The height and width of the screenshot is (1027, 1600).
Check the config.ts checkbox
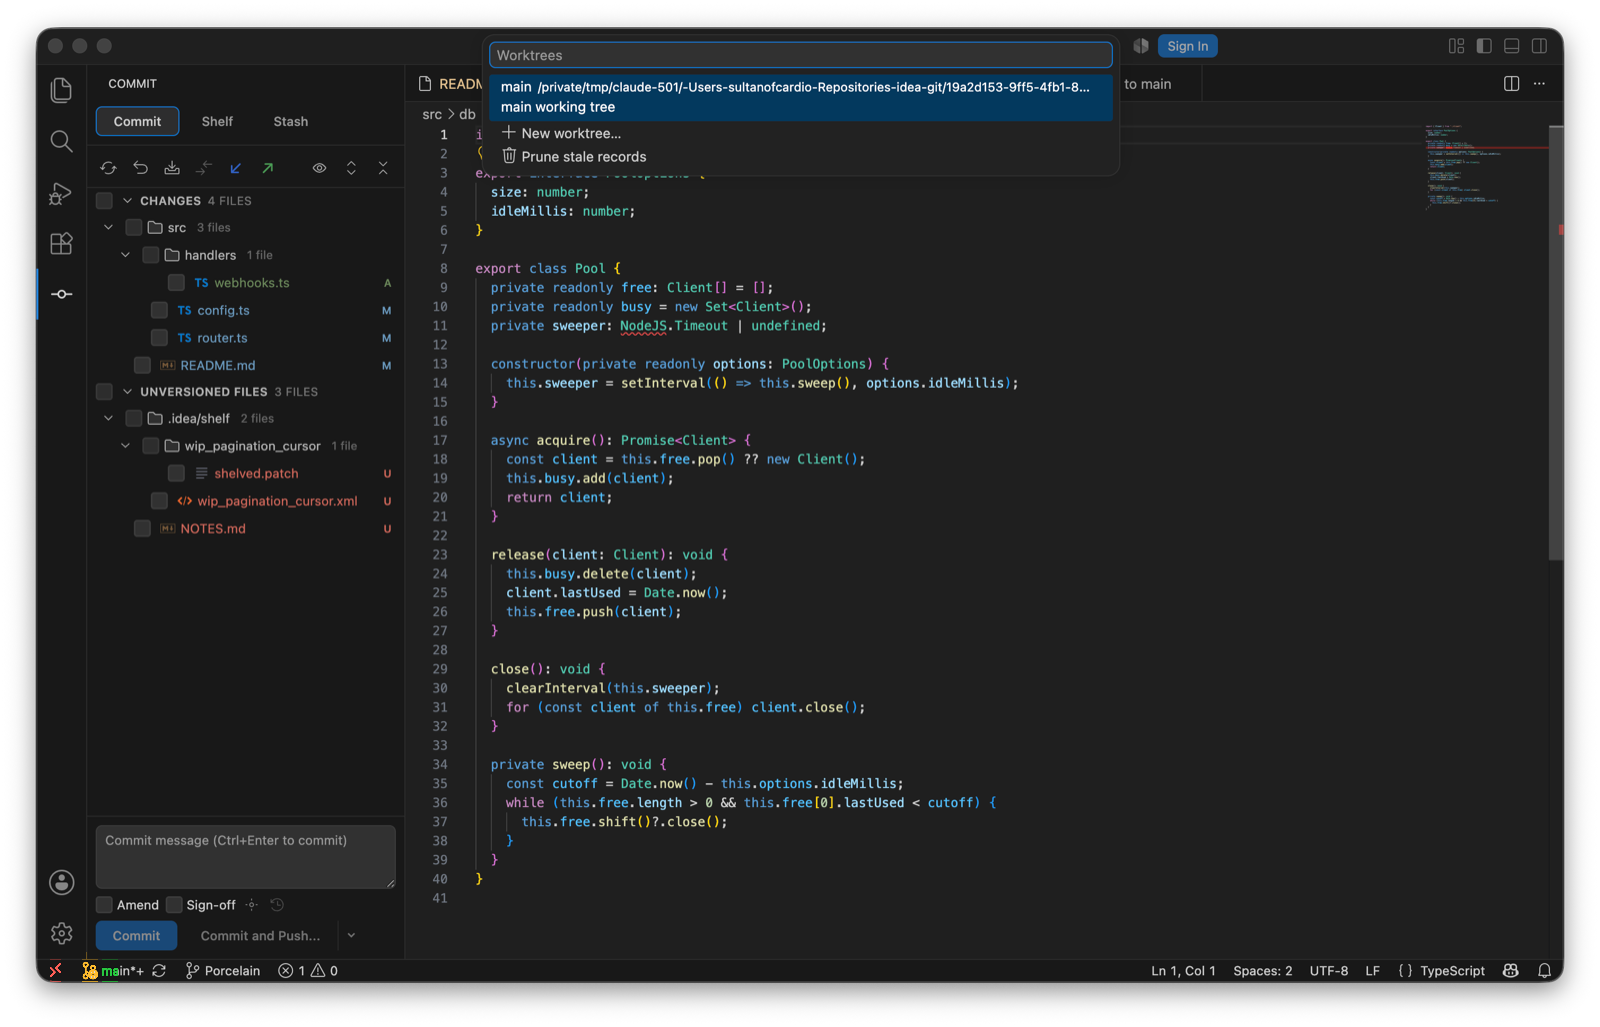(x=159, y=310)
